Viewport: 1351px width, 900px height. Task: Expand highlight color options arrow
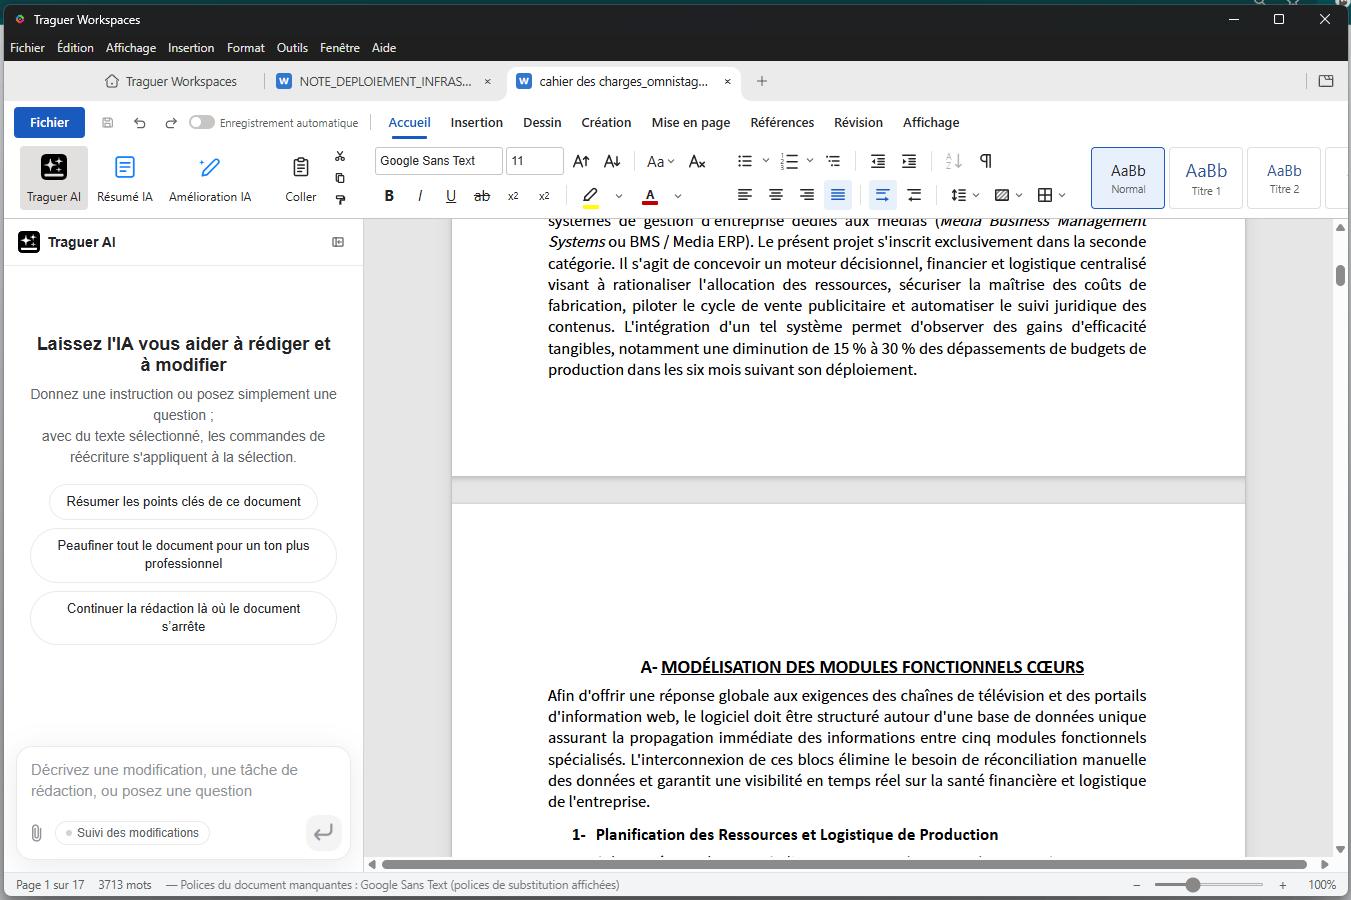619,196
